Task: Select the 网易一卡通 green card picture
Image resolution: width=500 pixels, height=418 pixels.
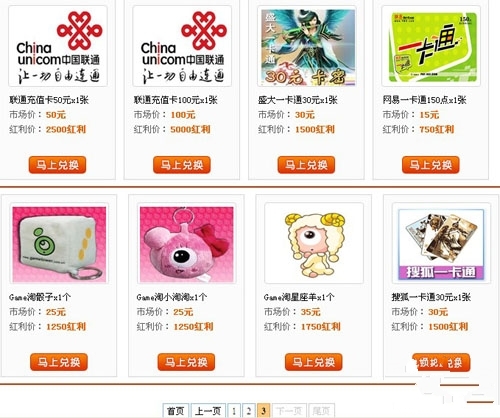Action: click(x=431, y=46)
